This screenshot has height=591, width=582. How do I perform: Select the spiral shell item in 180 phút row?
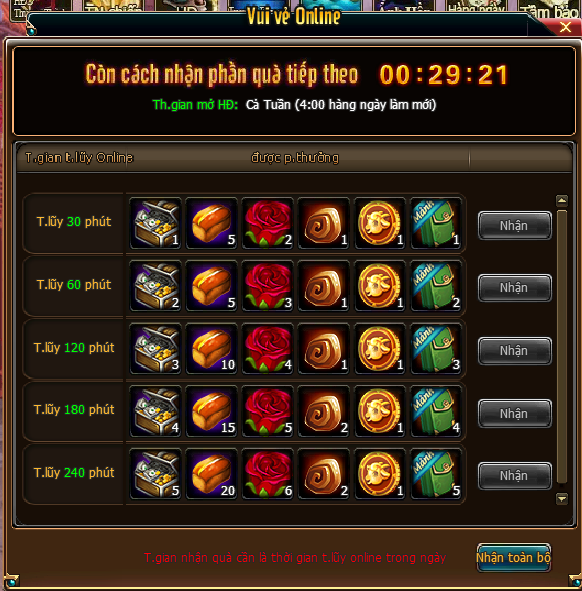point(324,412)
